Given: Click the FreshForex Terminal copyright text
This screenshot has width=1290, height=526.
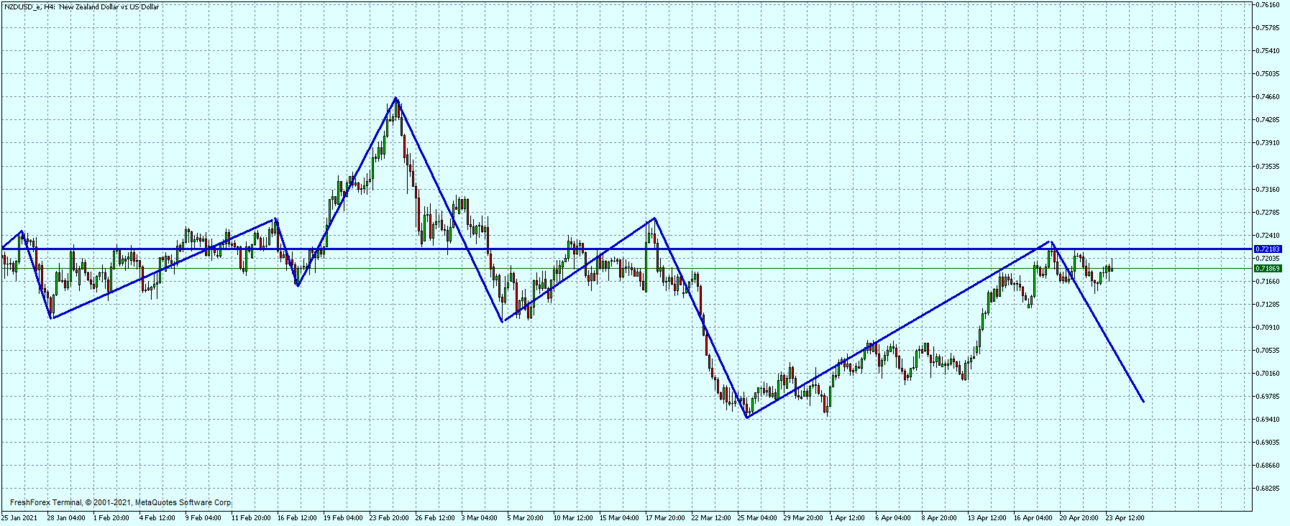Looking at the screenshot, I should coord(120,502).
